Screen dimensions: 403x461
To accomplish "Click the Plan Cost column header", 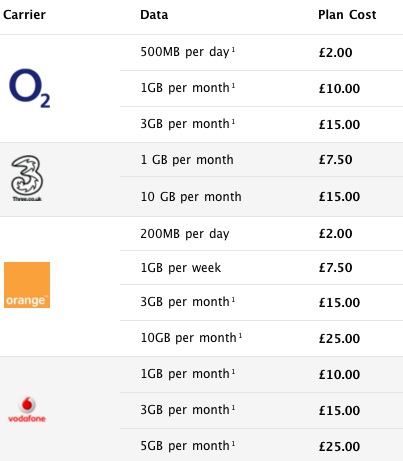I will [x=347, y=15].
